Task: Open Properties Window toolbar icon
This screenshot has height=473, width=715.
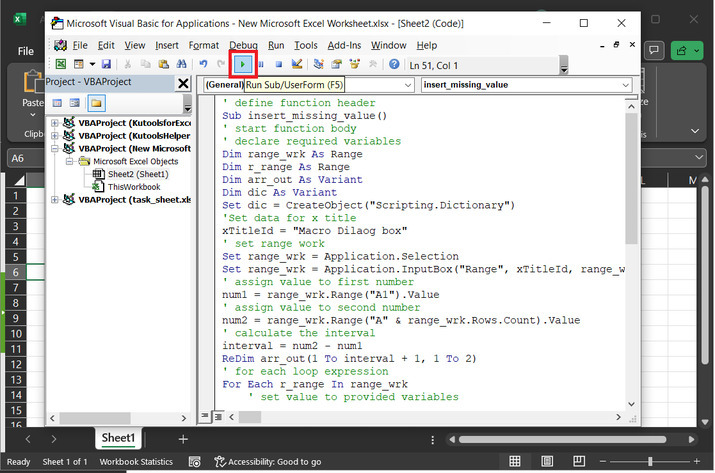Action: coord(337,64)
